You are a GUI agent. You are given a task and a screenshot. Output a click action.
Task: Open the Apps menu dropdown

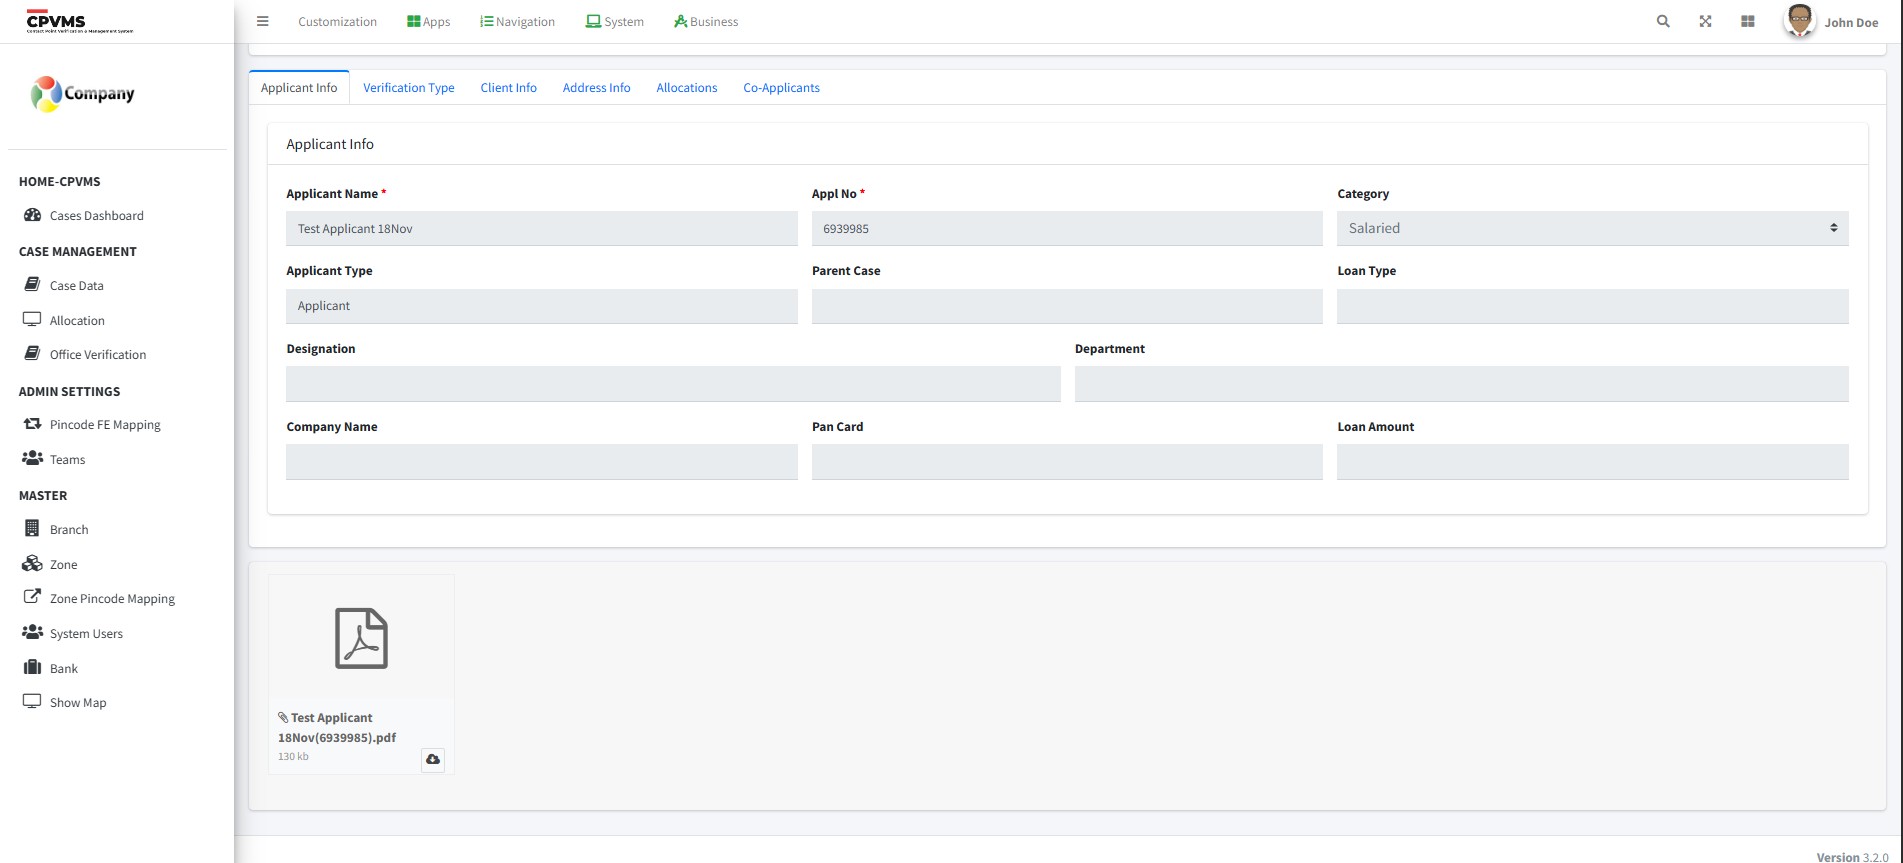429,22
